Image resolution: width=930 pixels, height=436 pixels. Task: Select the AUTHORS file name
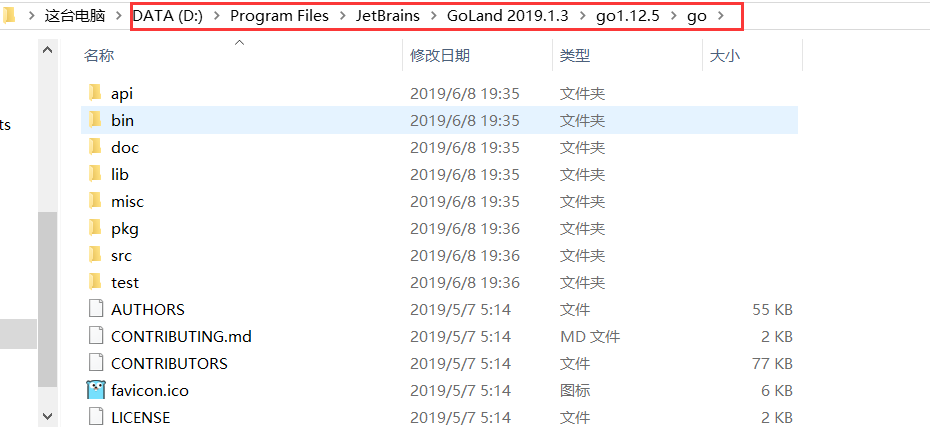pos(148,310)
